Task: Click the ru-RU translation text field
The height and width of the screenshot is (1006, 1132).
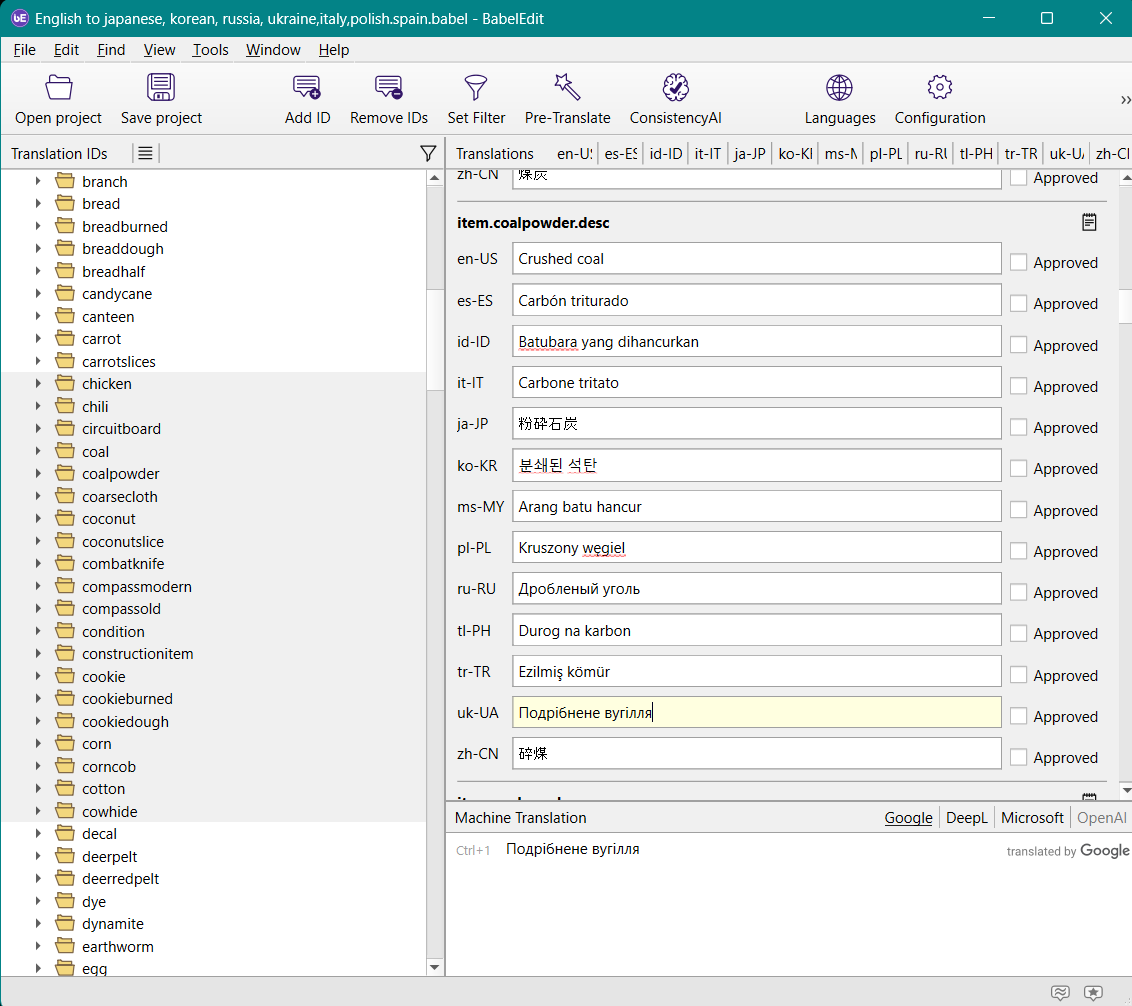Action: tap(756, 589)
